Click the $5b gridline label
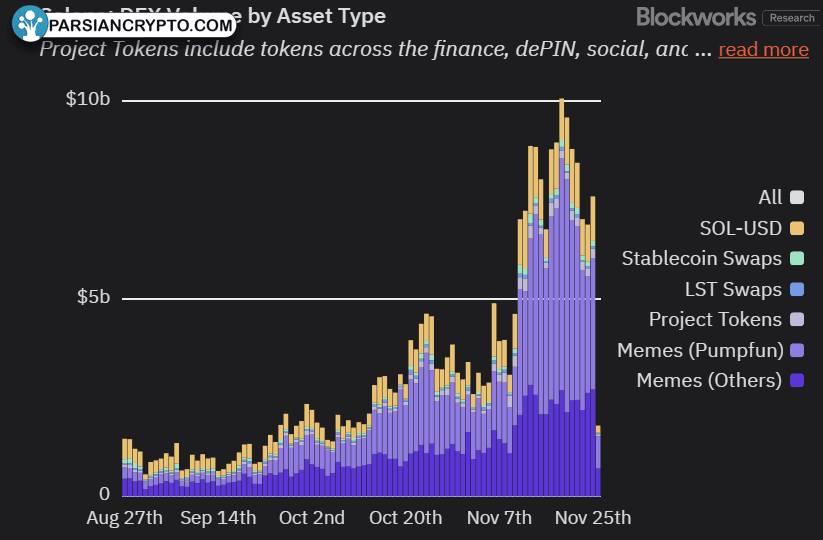823x540 pixels. tap(93, 297)
